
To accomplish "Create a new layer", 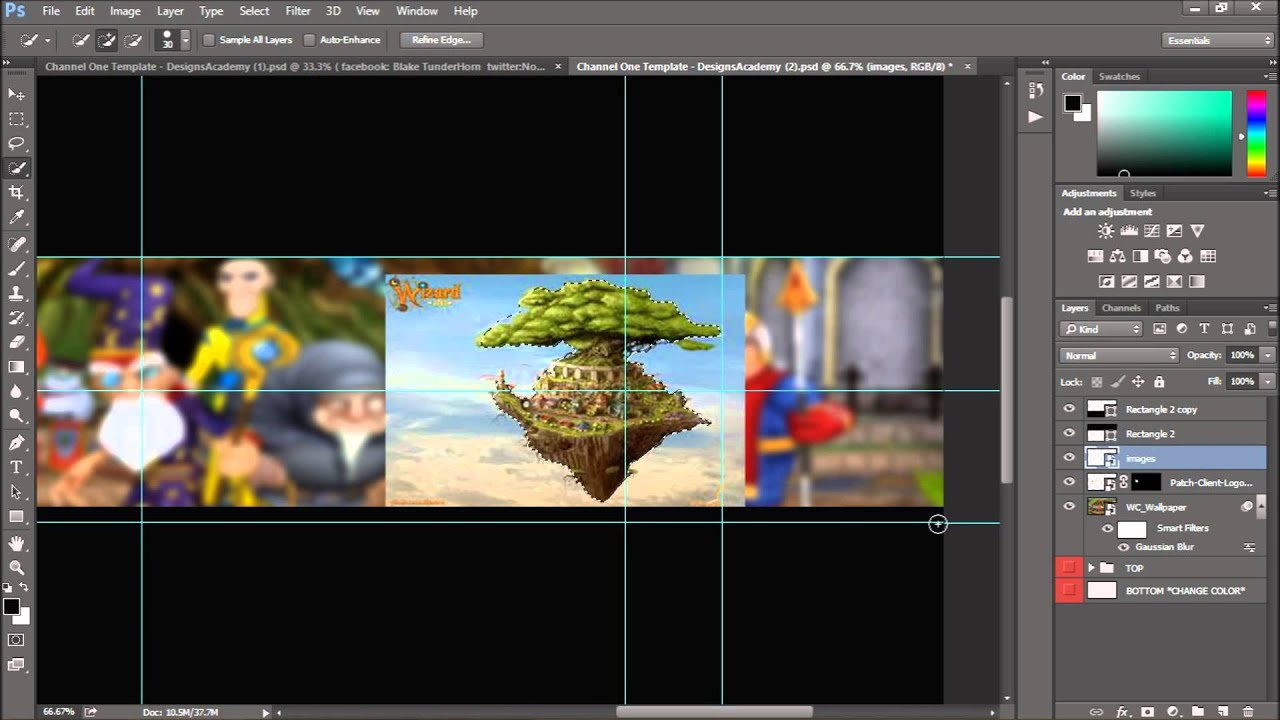I will (x=1224, y=712).
